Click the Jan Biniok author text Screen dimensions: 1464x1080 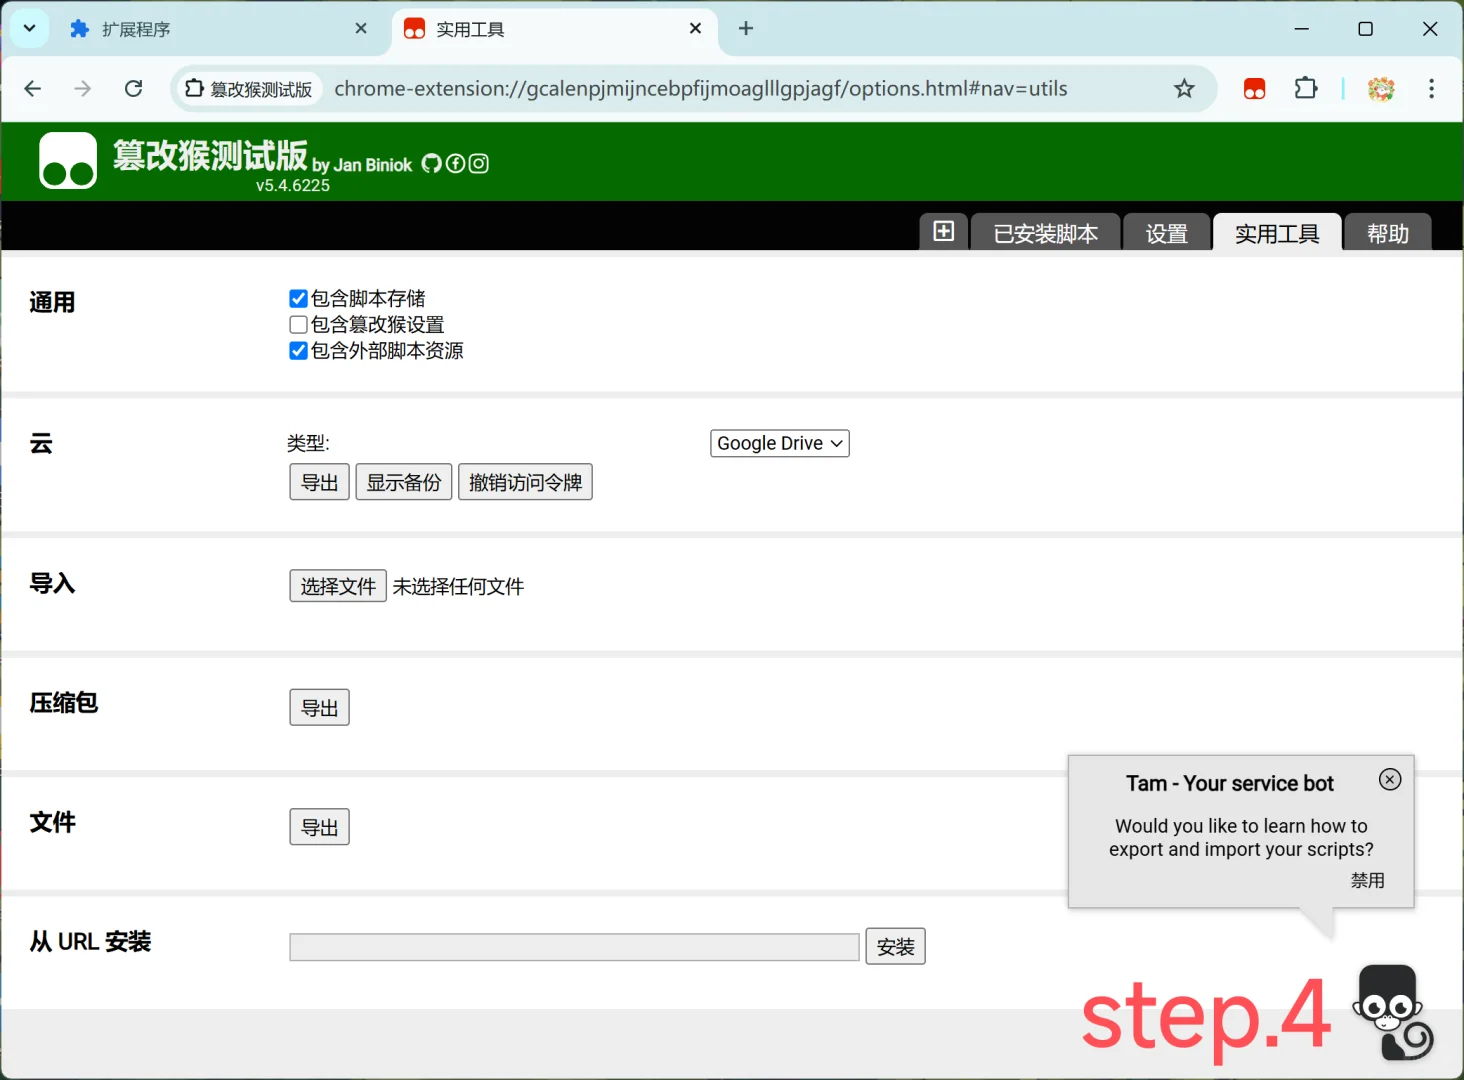click(373, 165)
